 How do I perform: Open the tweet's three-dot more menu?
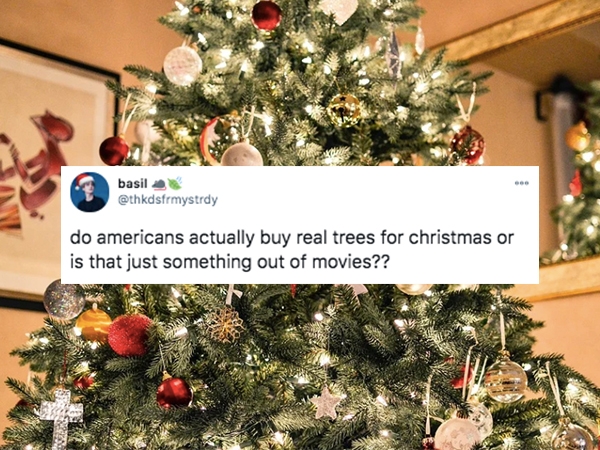[522, 183]
